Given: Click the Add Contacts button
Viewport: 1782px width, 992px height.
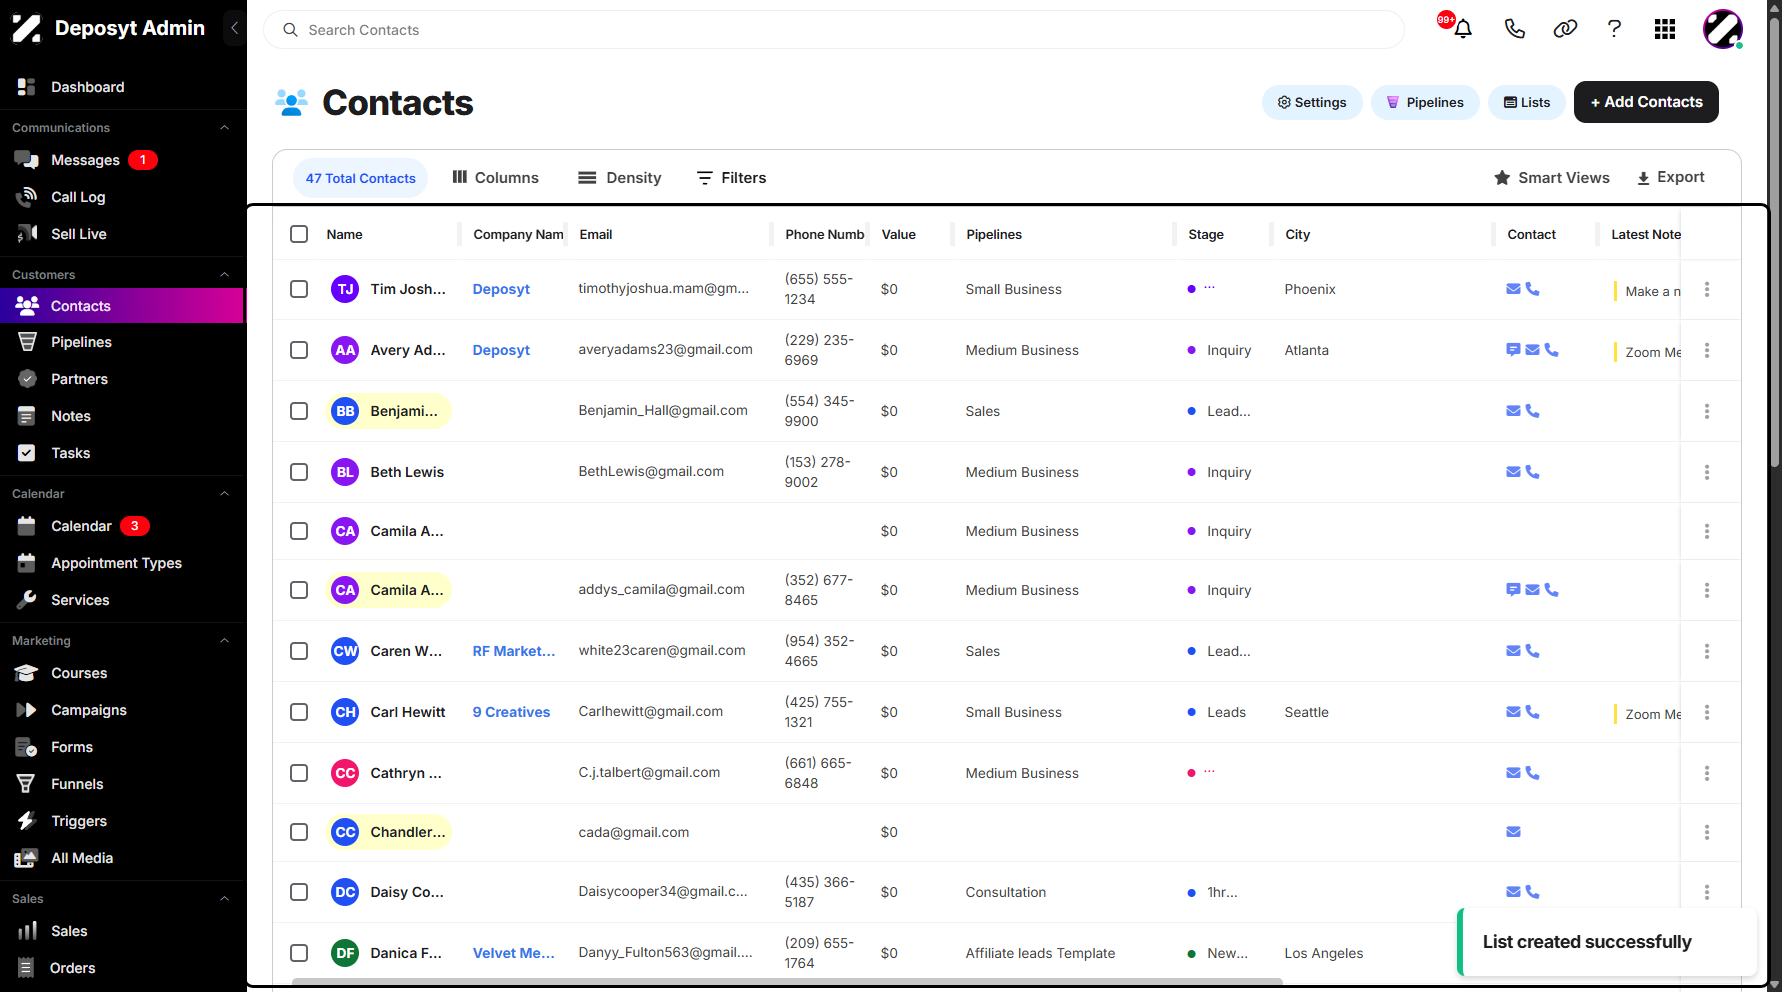Looking at the screenshot, I should [x=1646, y=102].
